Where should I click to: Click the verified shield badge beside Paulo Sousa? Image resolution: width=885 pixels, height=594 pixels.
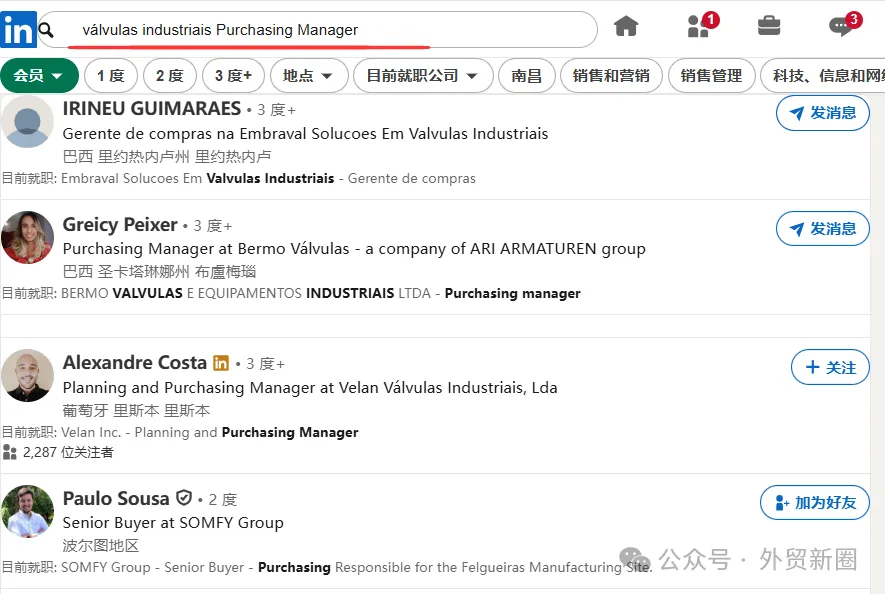[184, 498]
